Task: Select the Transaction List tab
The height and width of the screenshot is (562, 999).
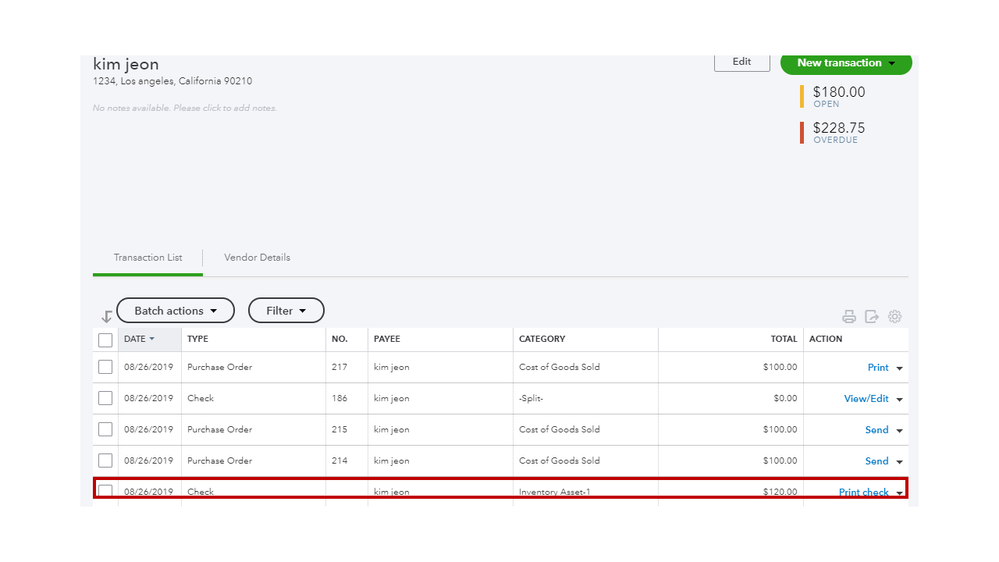Action: click(148, 258)
